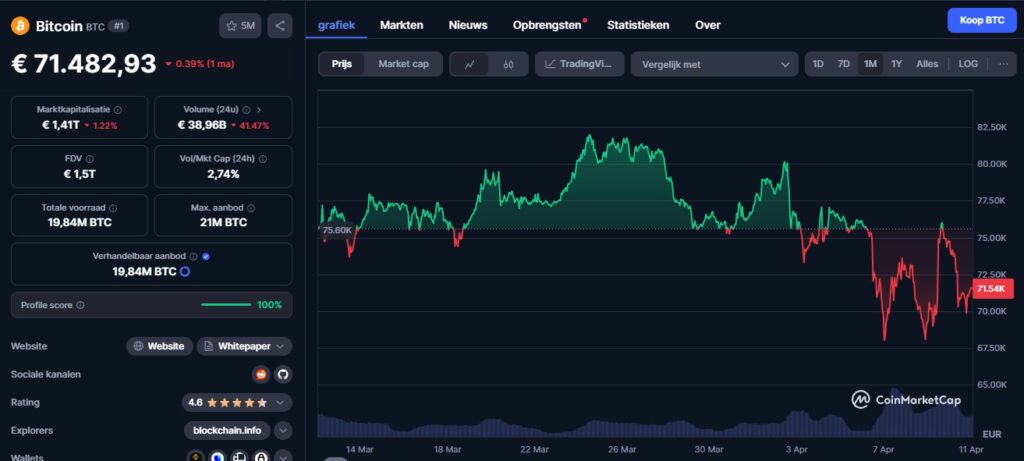Image resolution: width=1024 pixels, height=461 pixels.
Task: Click the € 38,96B volume value
Action: [x=202, y=125]
